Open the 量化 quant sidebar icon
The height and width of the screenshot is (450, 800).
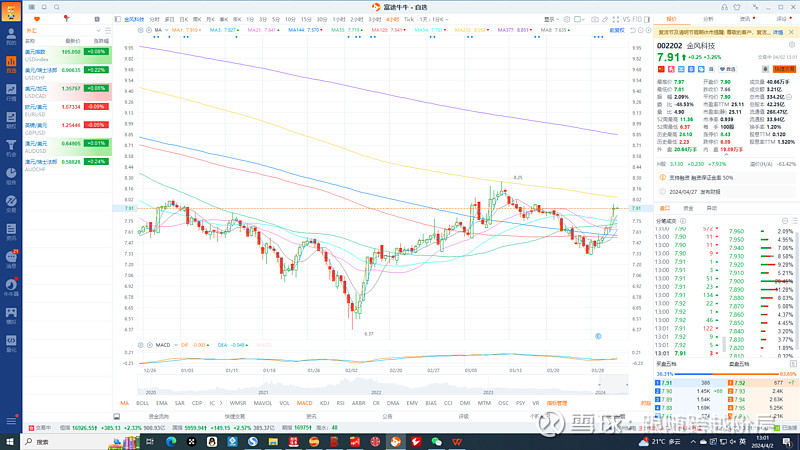11,343
